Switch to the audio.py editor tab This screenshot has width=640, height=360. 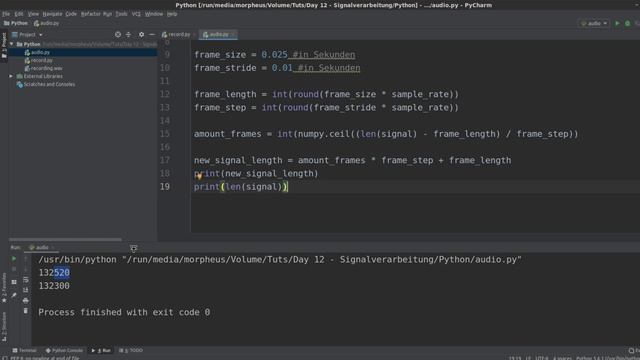[218, 35]
